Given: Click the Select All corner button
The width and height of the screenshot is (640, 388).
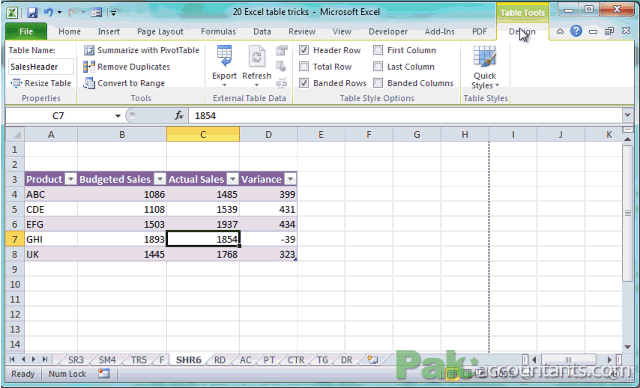Looking at the screenshot, I should pos(15,134).
